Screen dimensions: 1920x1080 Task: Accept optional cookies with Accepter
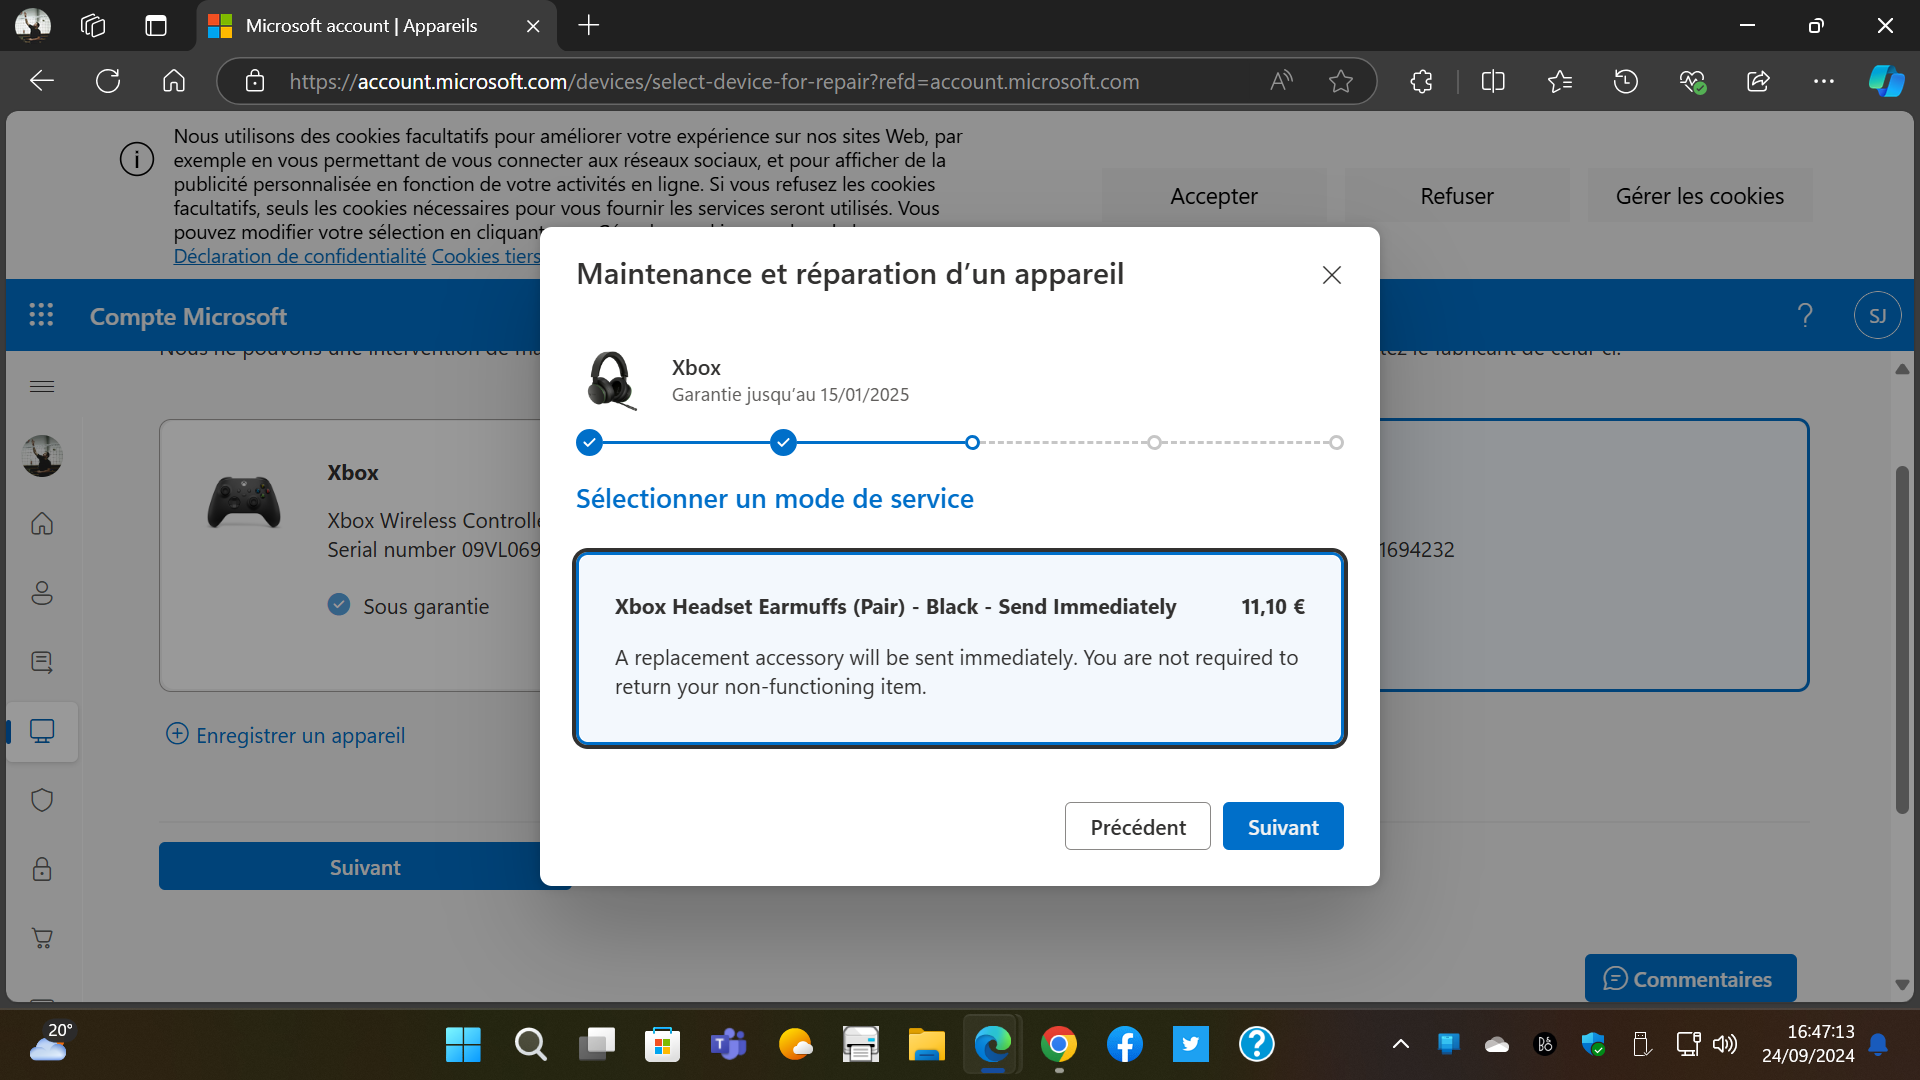pos(1214,196)
